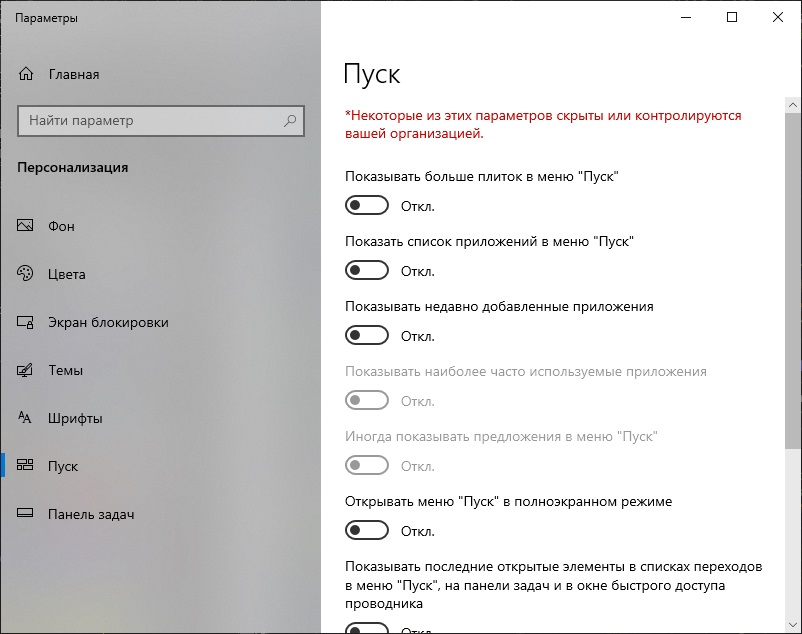Toggle 'Показать список приложений' switch

(x=367, y=270)
